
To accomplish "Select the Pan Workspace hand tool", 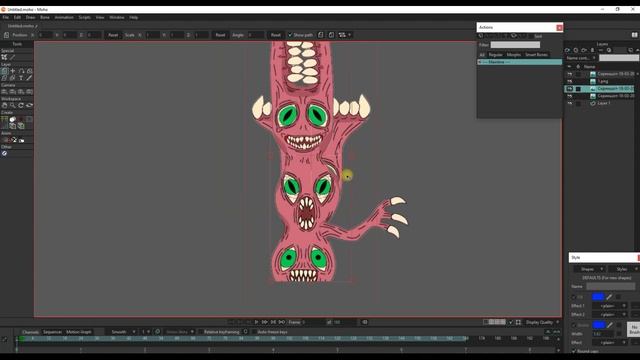I will (4, 105).
